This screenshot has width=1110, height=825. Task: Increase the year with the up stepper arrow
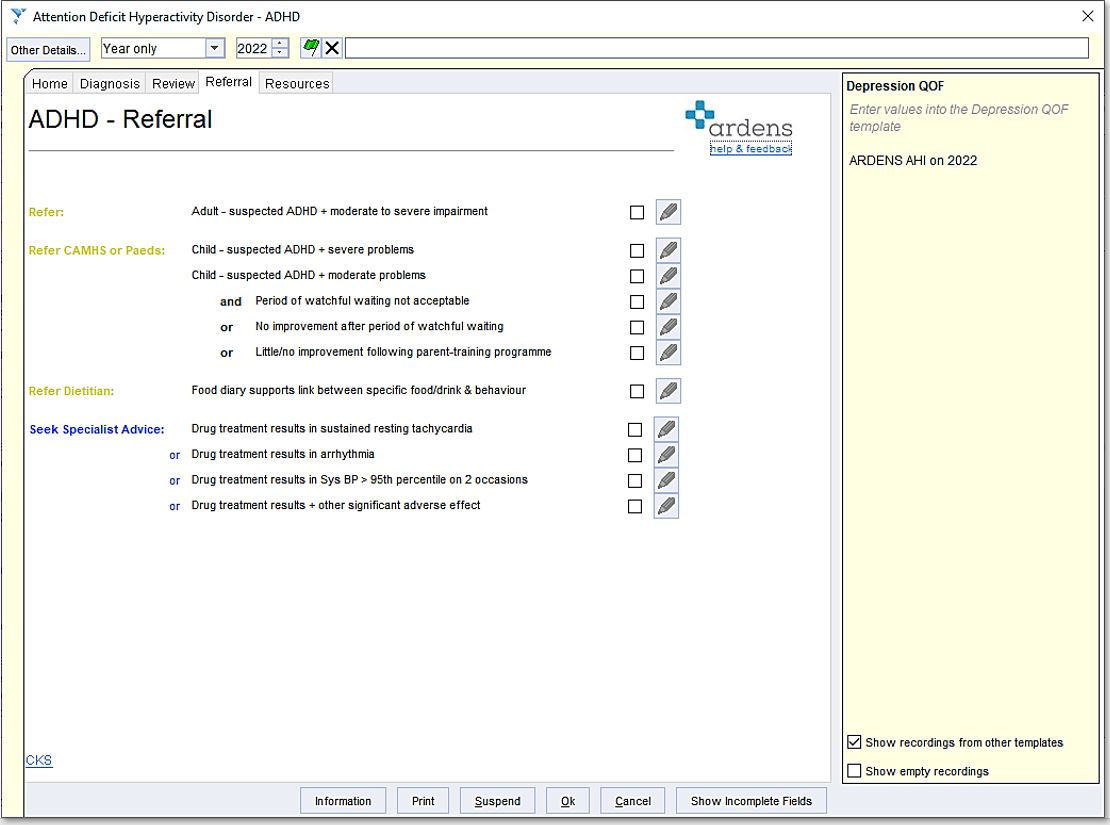pos(280,43)
